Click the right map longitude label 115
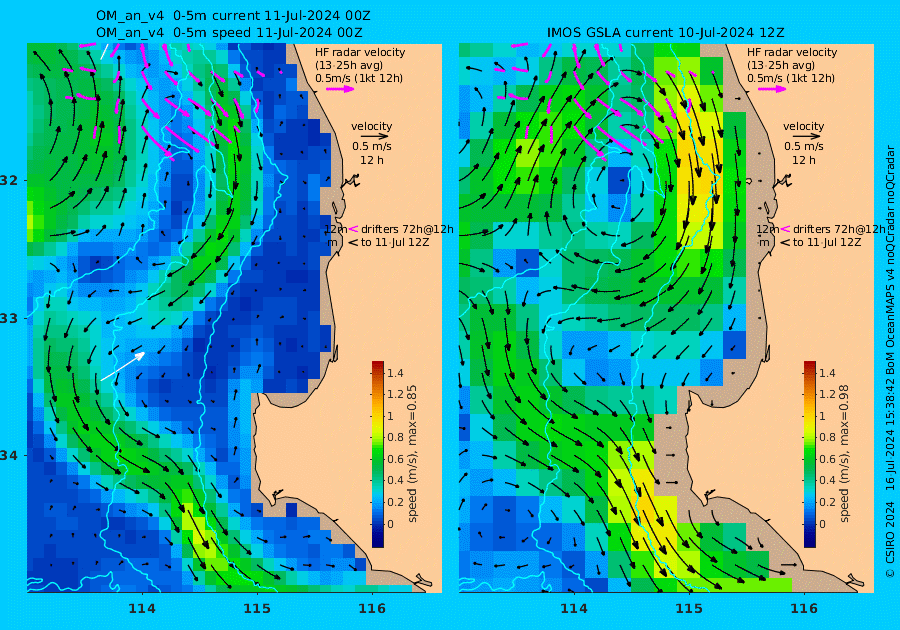 click(x=689, y=609)
